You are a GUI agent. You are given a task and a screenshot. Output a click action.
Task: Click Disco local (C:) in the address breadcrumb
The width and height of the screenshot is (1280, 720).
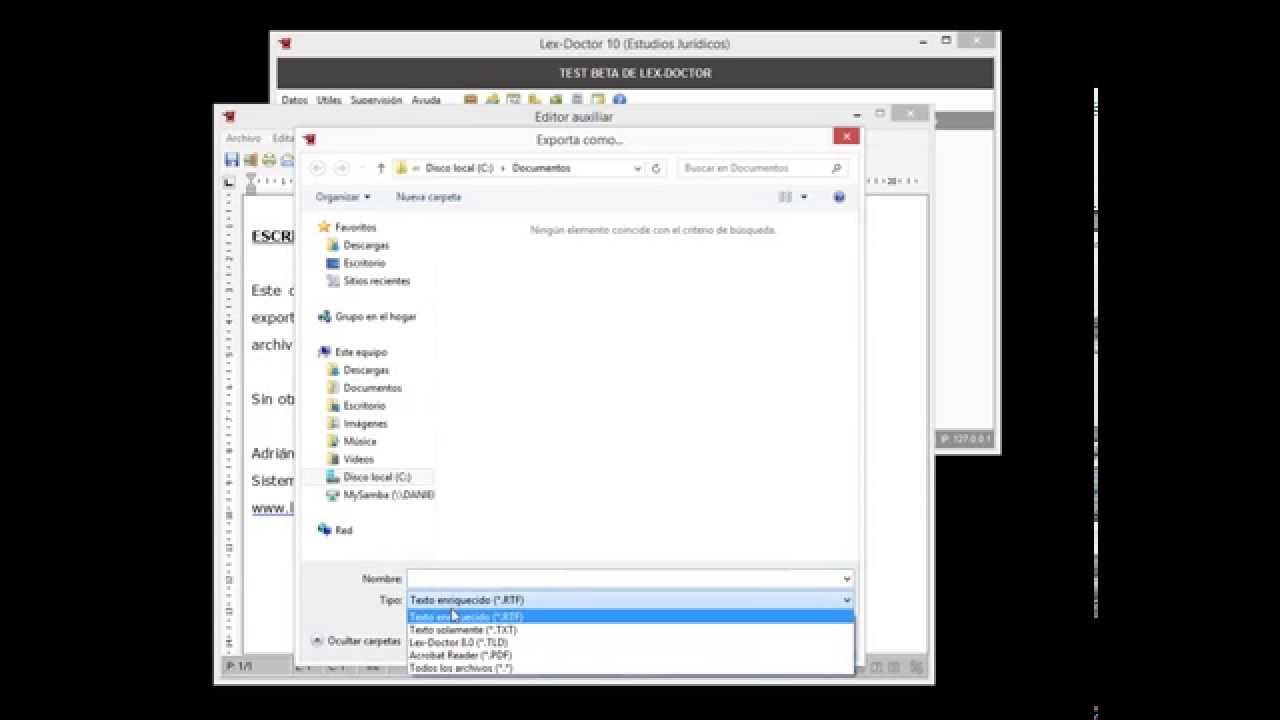coord(459,168)
